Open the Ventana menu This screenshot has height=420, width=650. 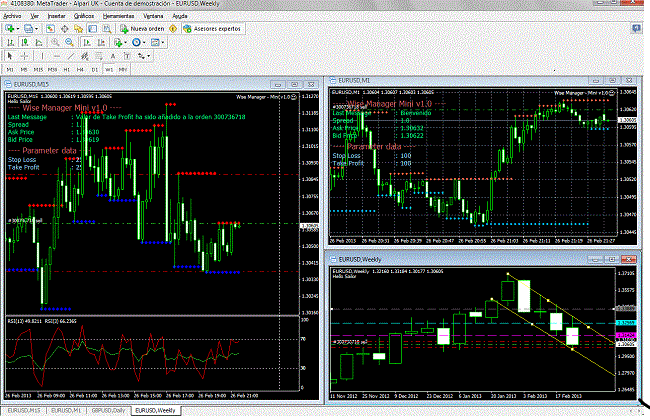click(153, 16)
